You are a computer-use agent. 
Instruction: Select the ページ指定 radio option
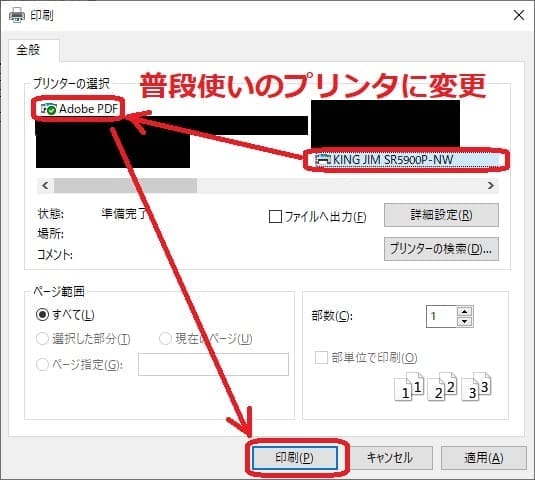[x=42, y=365]
